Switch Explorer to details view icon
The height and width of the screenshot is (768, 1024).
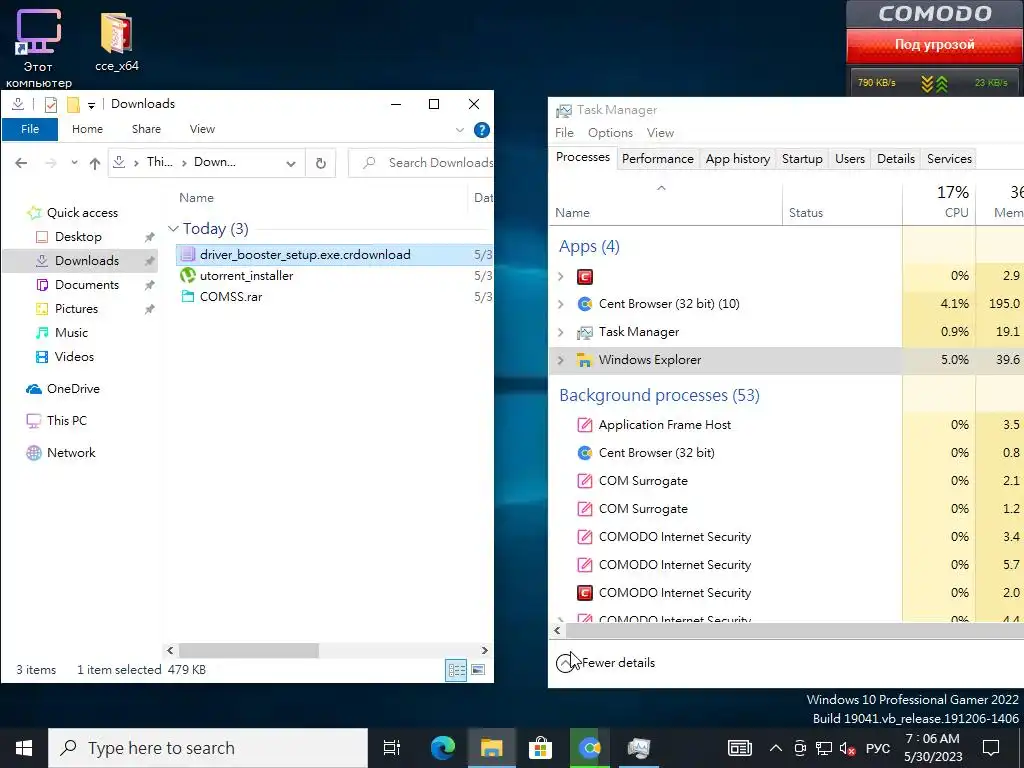(x=456, y=670)
